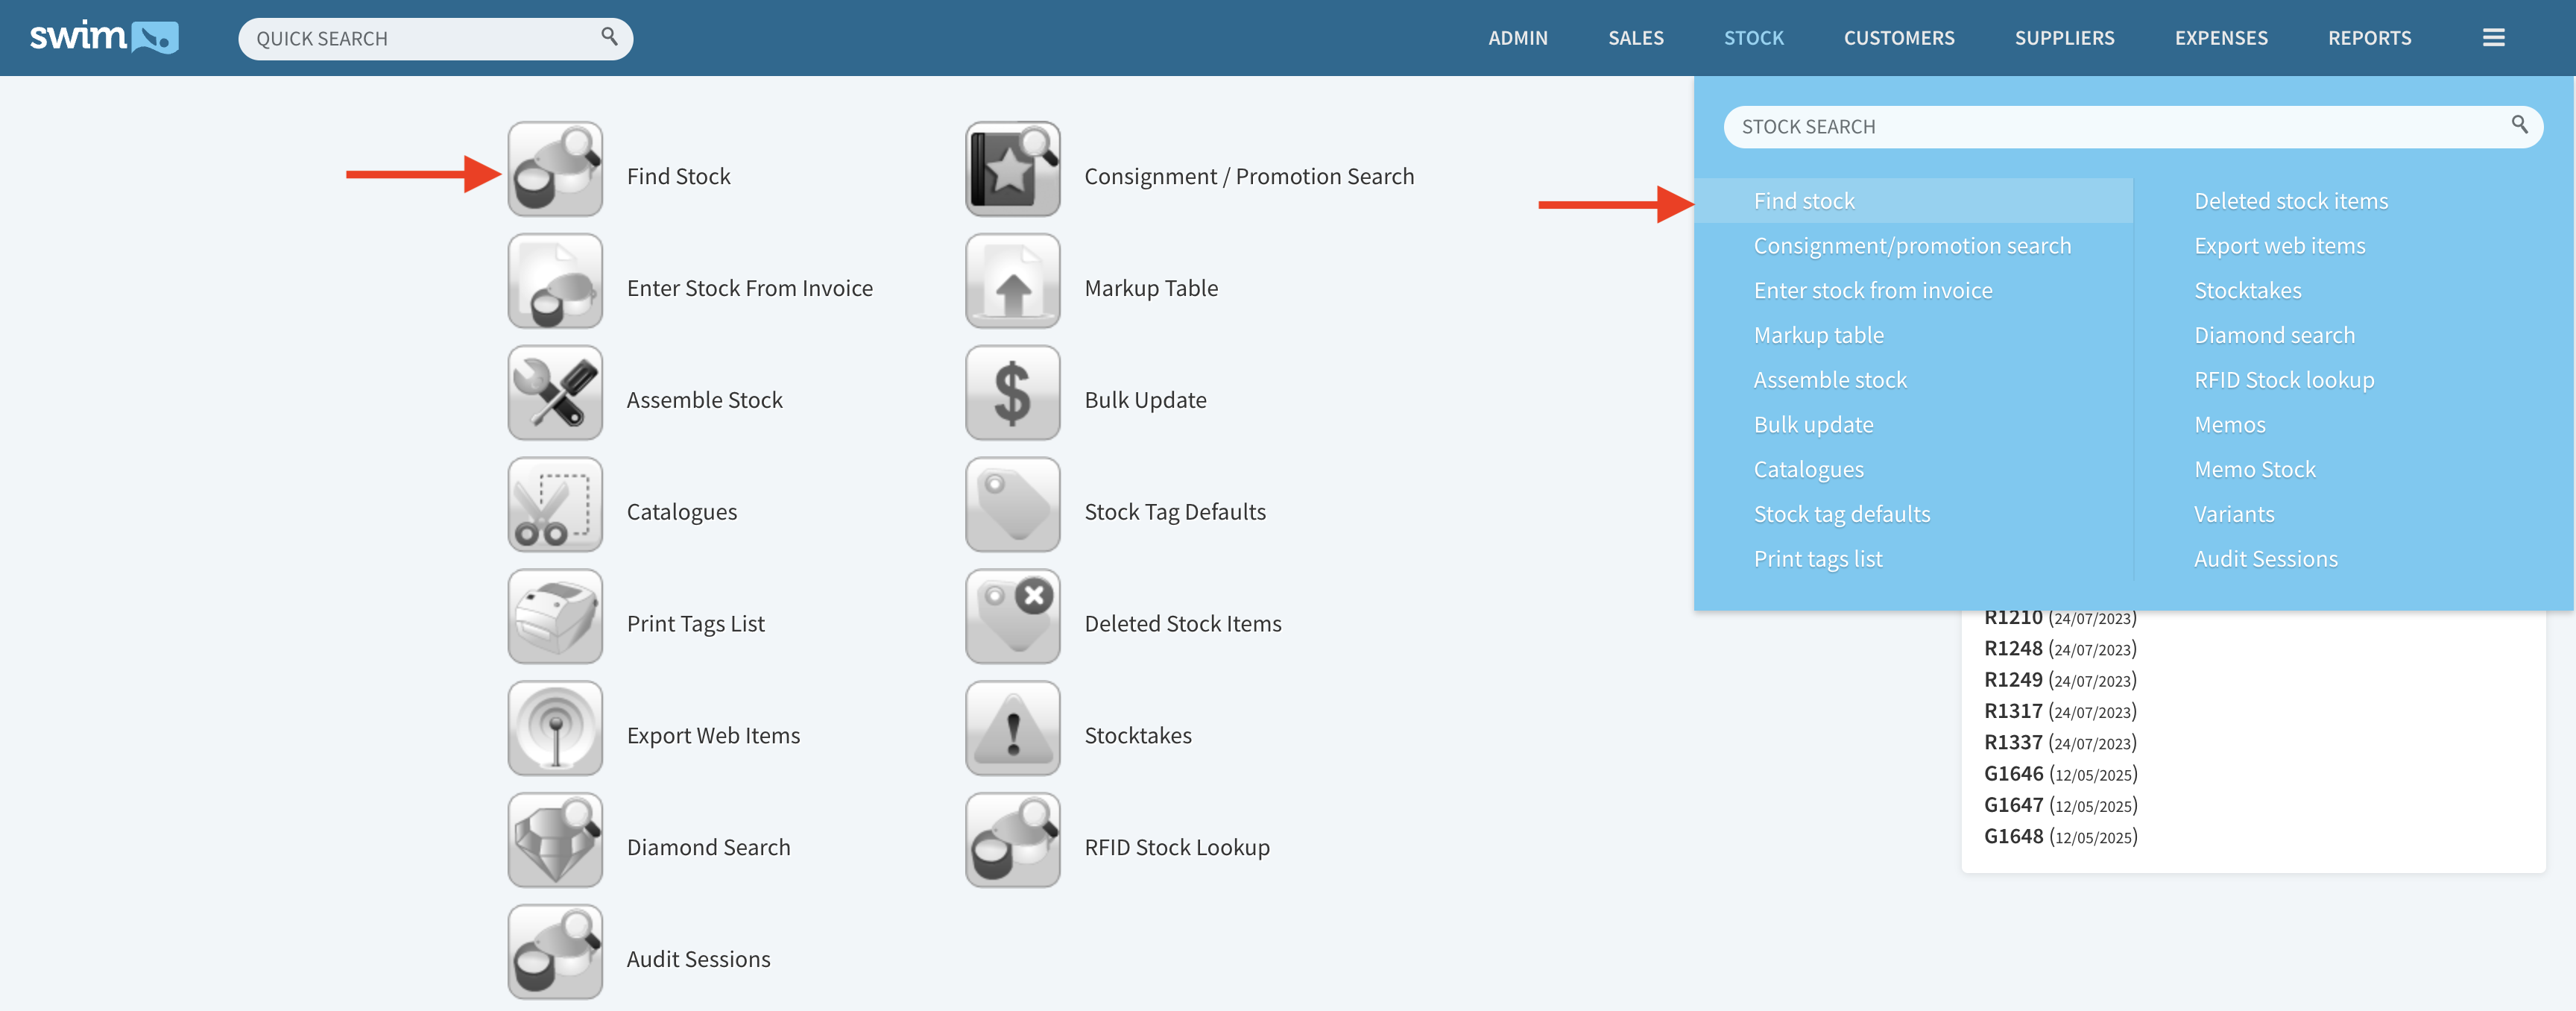Open item R1337 (24/07/2023)

click(2060, 742)
